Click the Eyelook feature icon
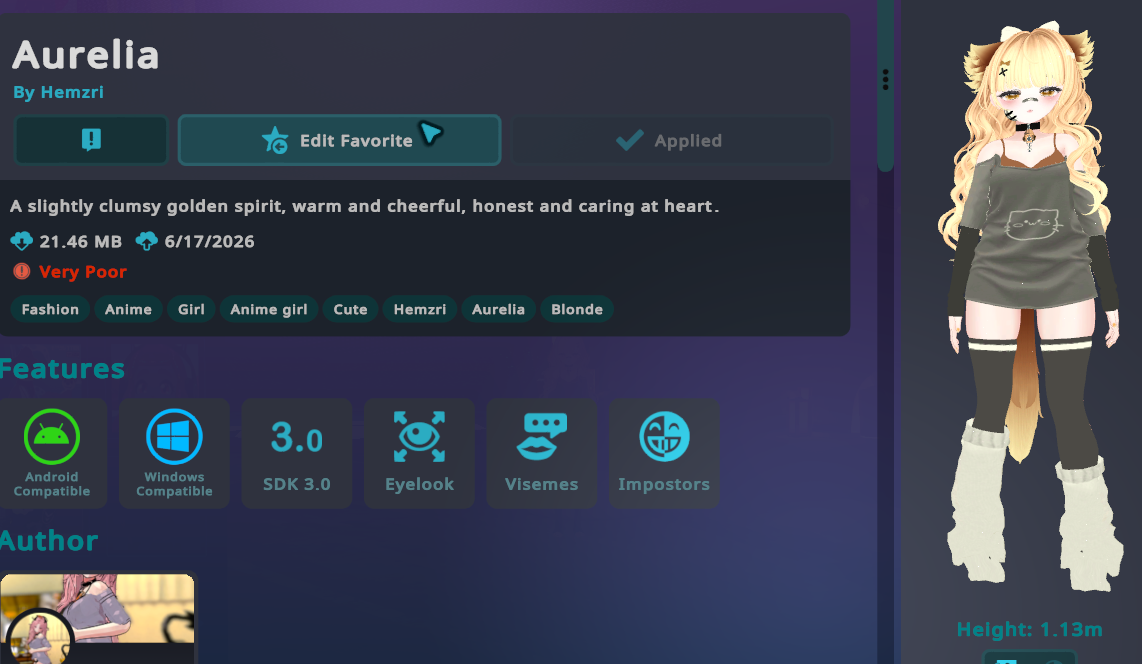The height and width of the screenshot is (664, 1142). click(x=419, y=453)
